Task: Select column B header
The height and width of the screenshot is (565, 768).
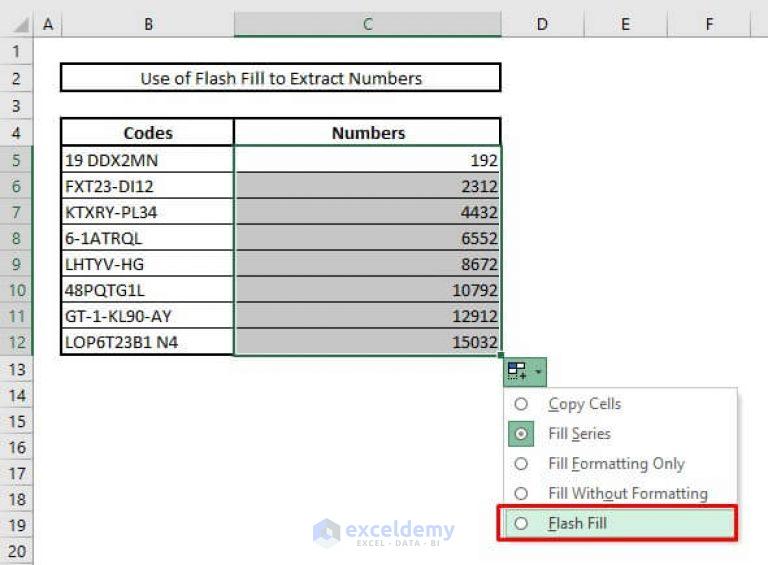Action: pyautogui.click(x=148, y=24)
